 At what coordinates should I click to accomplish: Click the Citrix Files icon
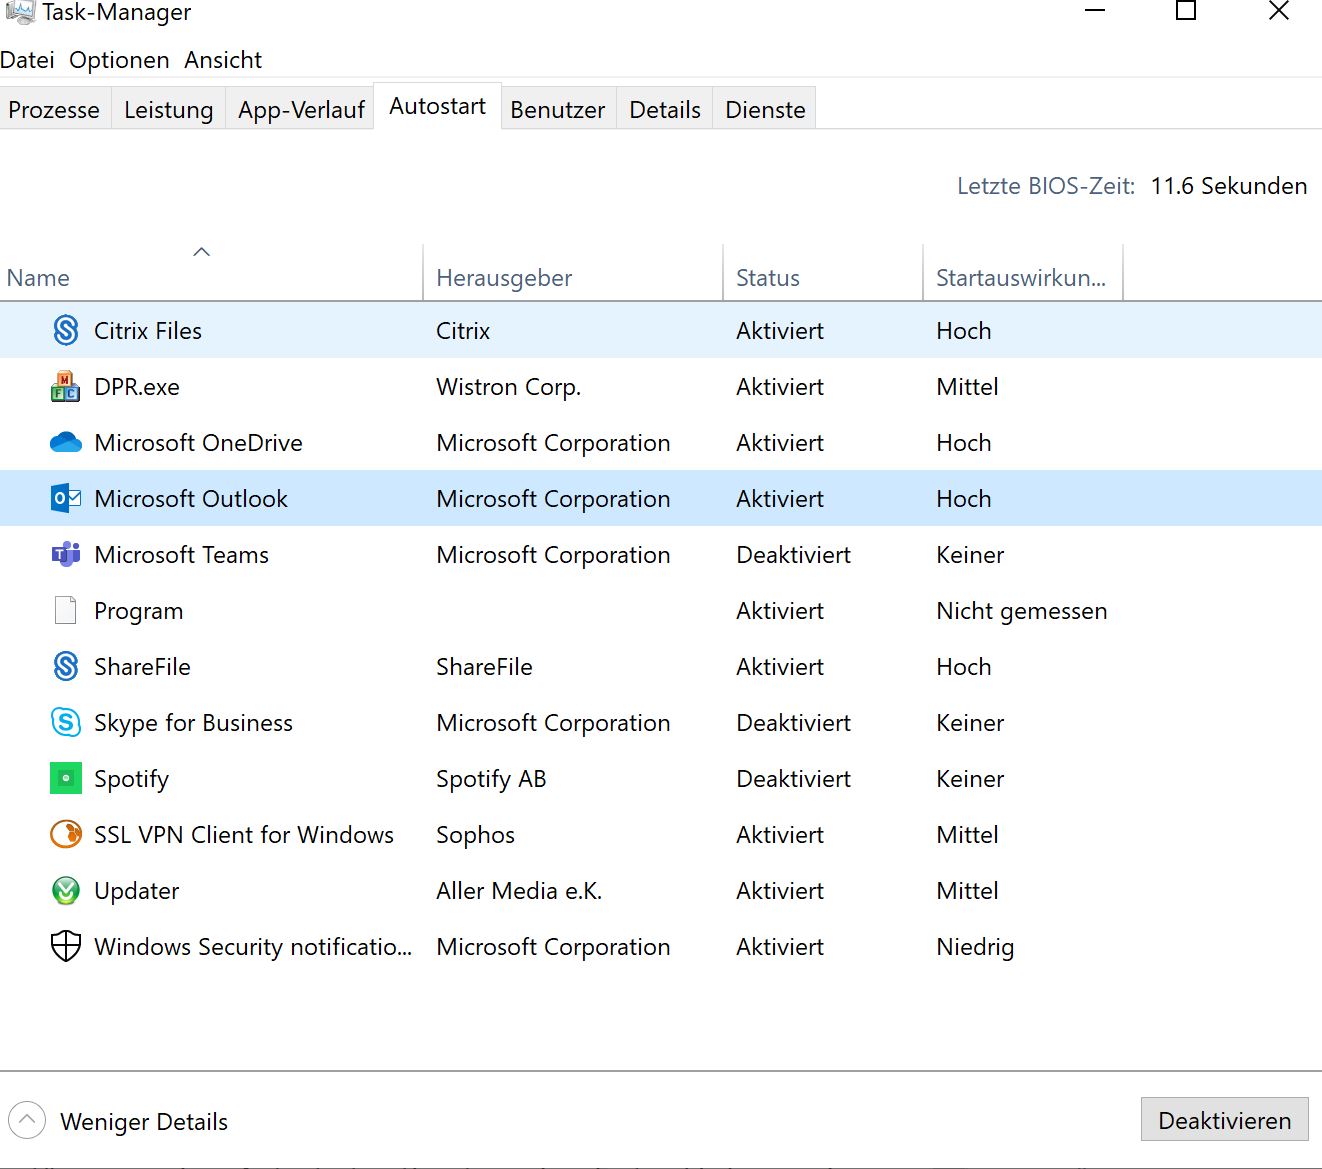click(x=66, y=330)
